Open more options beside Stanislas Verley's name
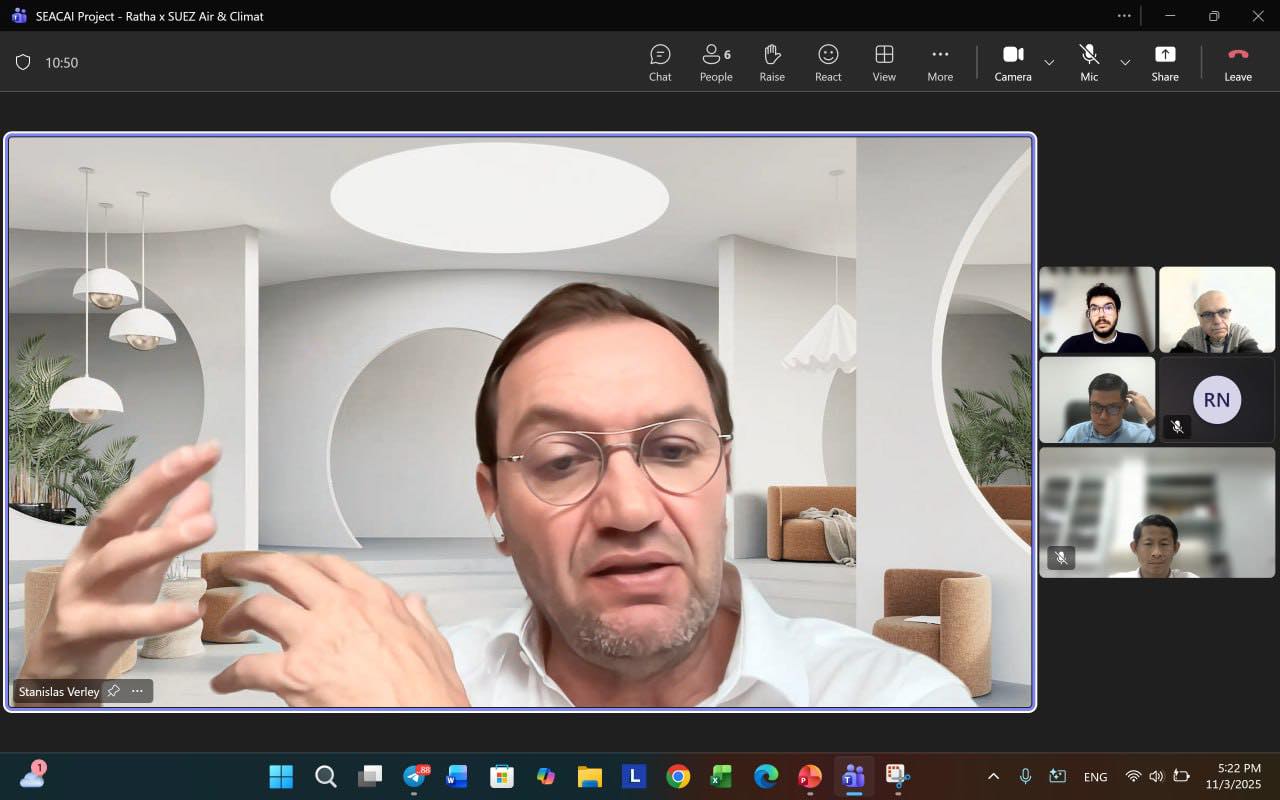Screen dimensions: 1280x800 pos(137,691)
